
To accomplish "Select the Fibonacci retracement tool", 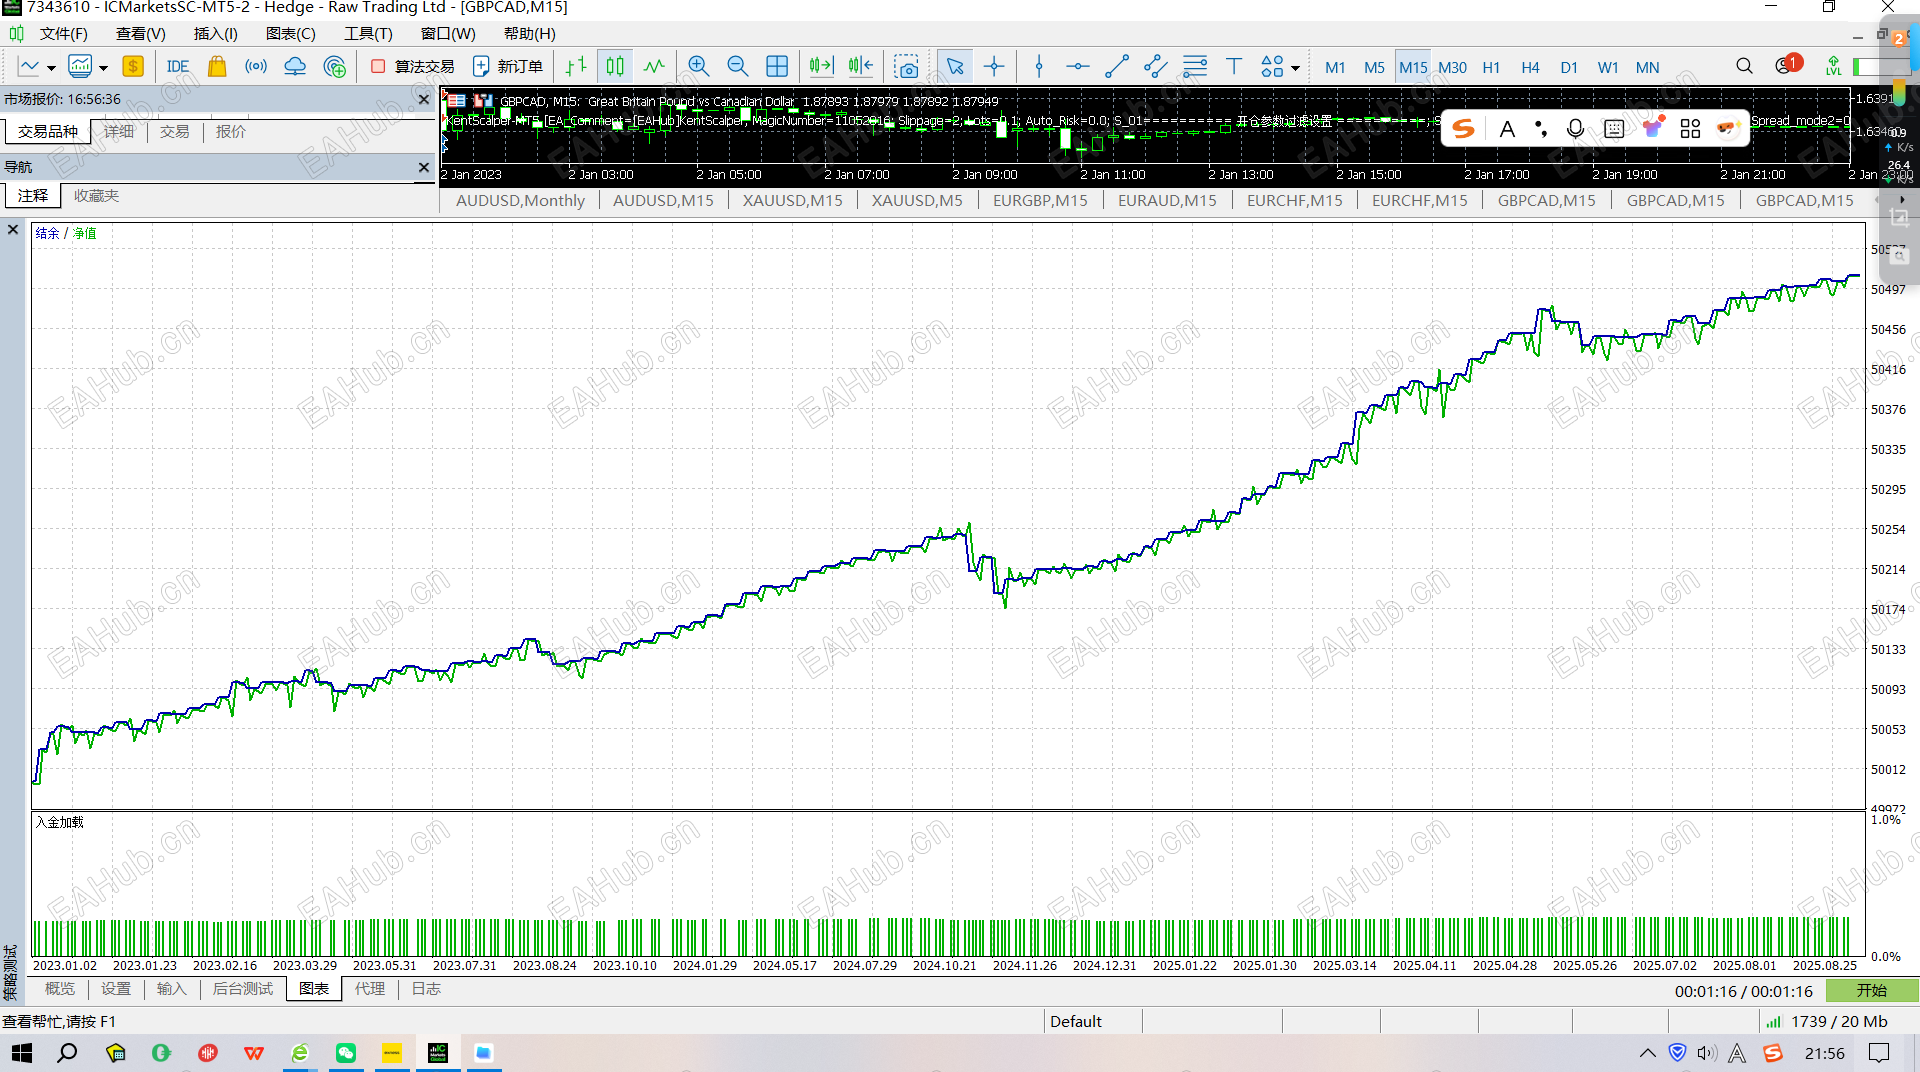I will pyautogui.click(x=1195, y=67).
